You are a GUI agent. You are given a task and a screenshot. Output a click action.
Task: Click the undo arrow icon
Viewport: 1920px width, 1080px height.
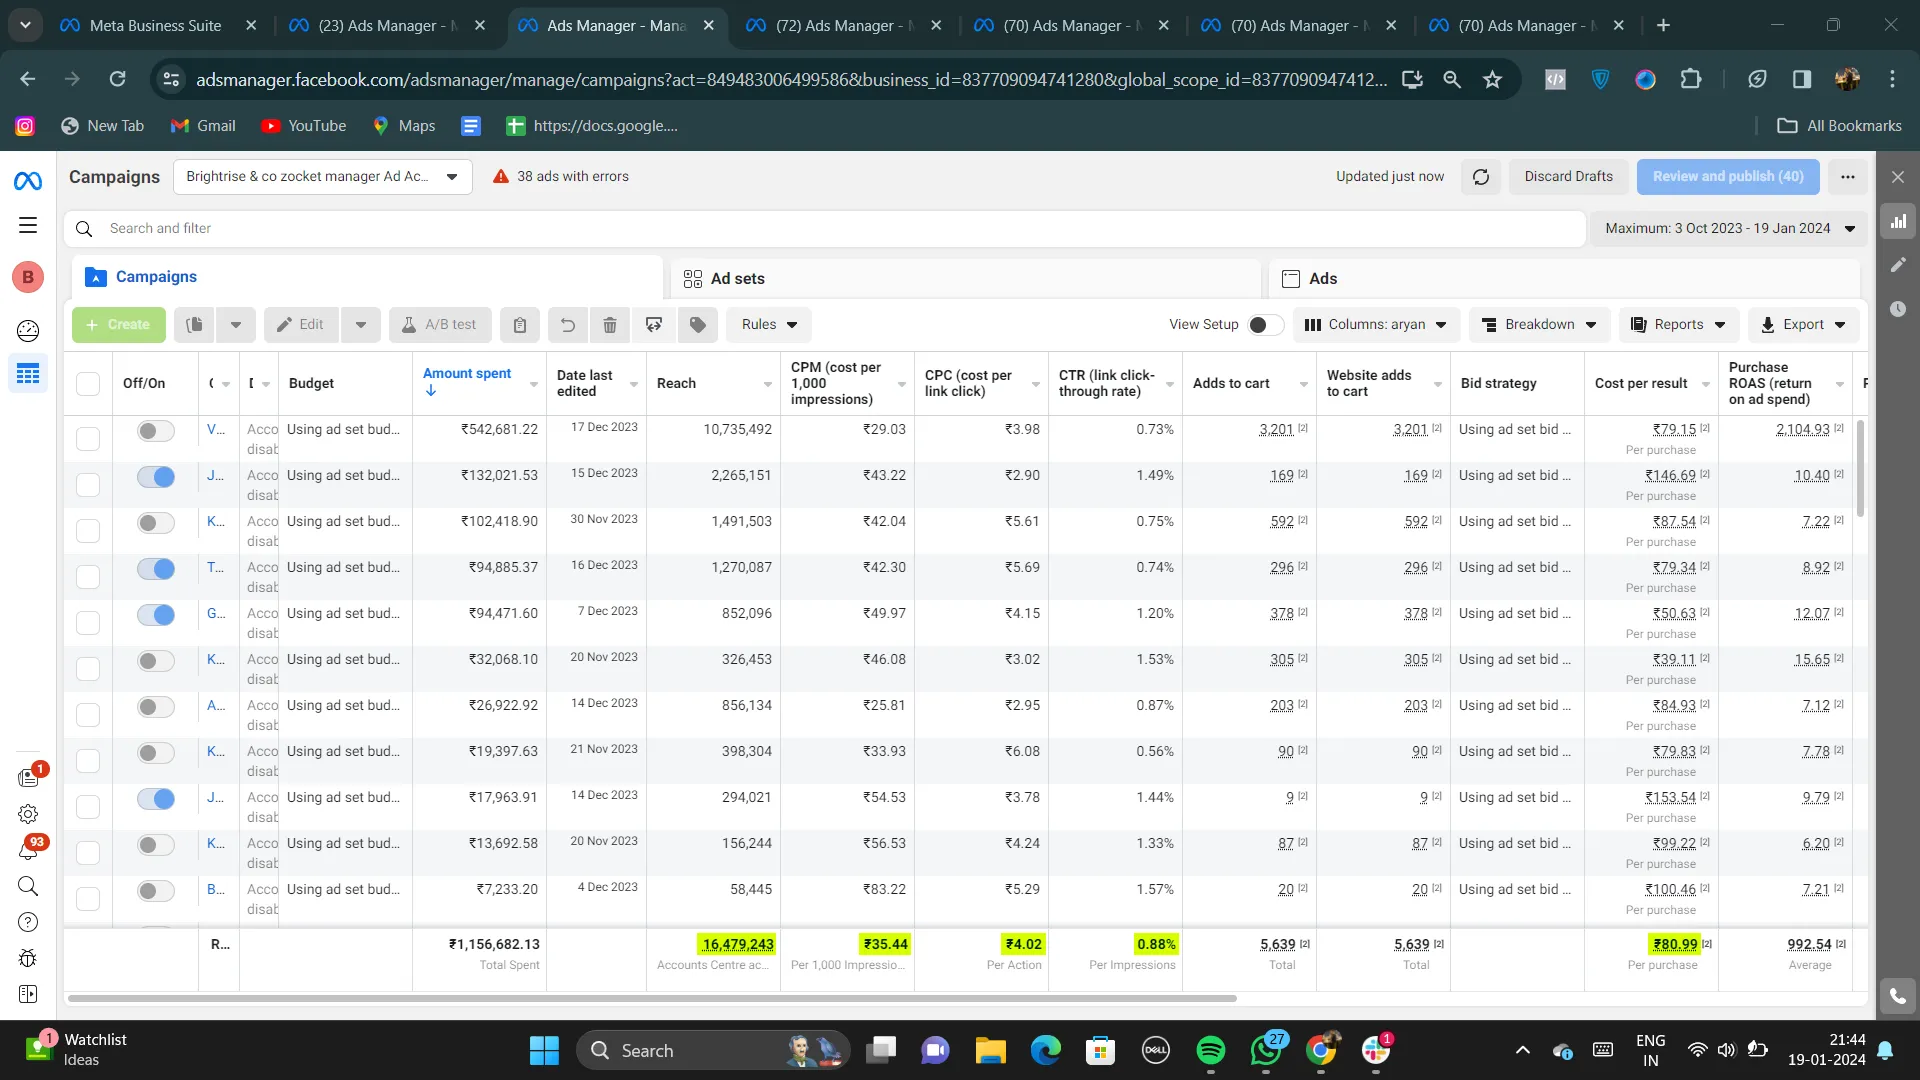coord(567,325)
